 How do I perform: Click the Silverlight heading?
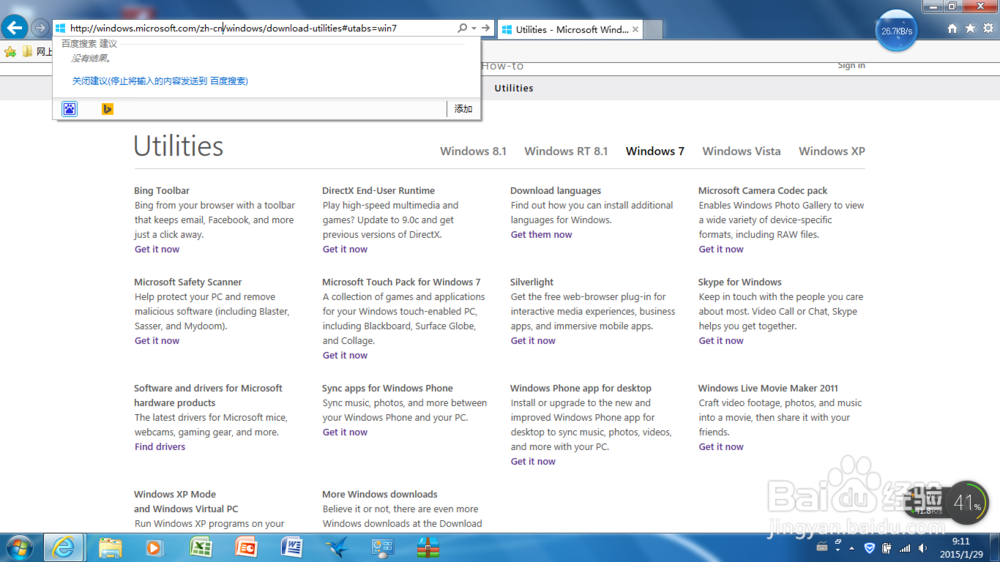[531, 282]
